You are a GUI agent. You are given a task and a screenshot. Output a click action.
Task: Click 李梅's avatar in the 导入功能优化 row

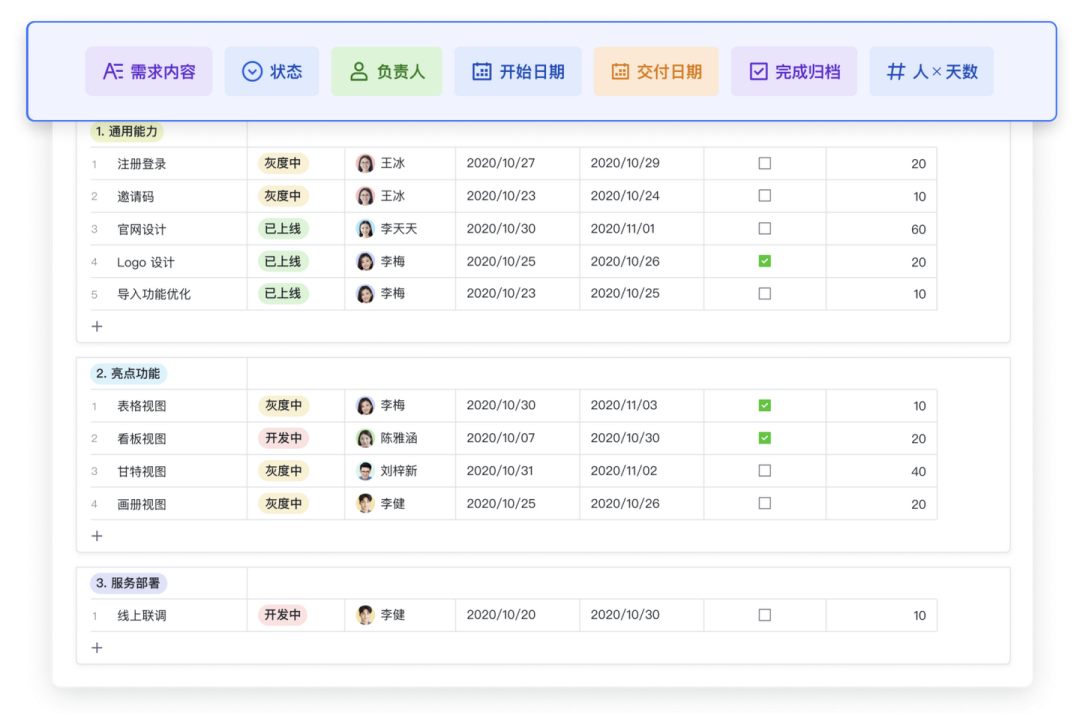[365, 294]
